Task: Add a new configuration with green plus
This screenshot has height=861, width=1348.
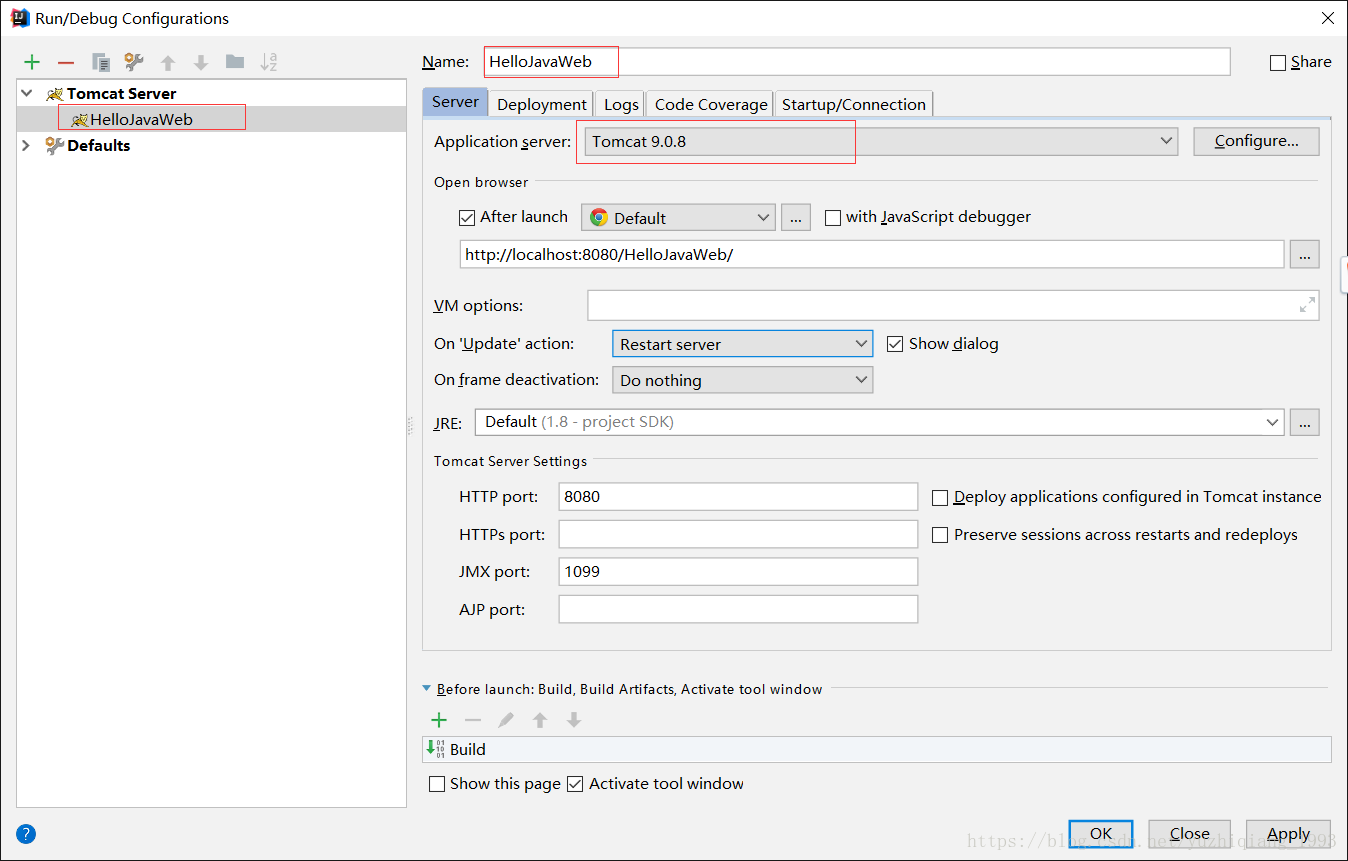Action: pos(32,62)
